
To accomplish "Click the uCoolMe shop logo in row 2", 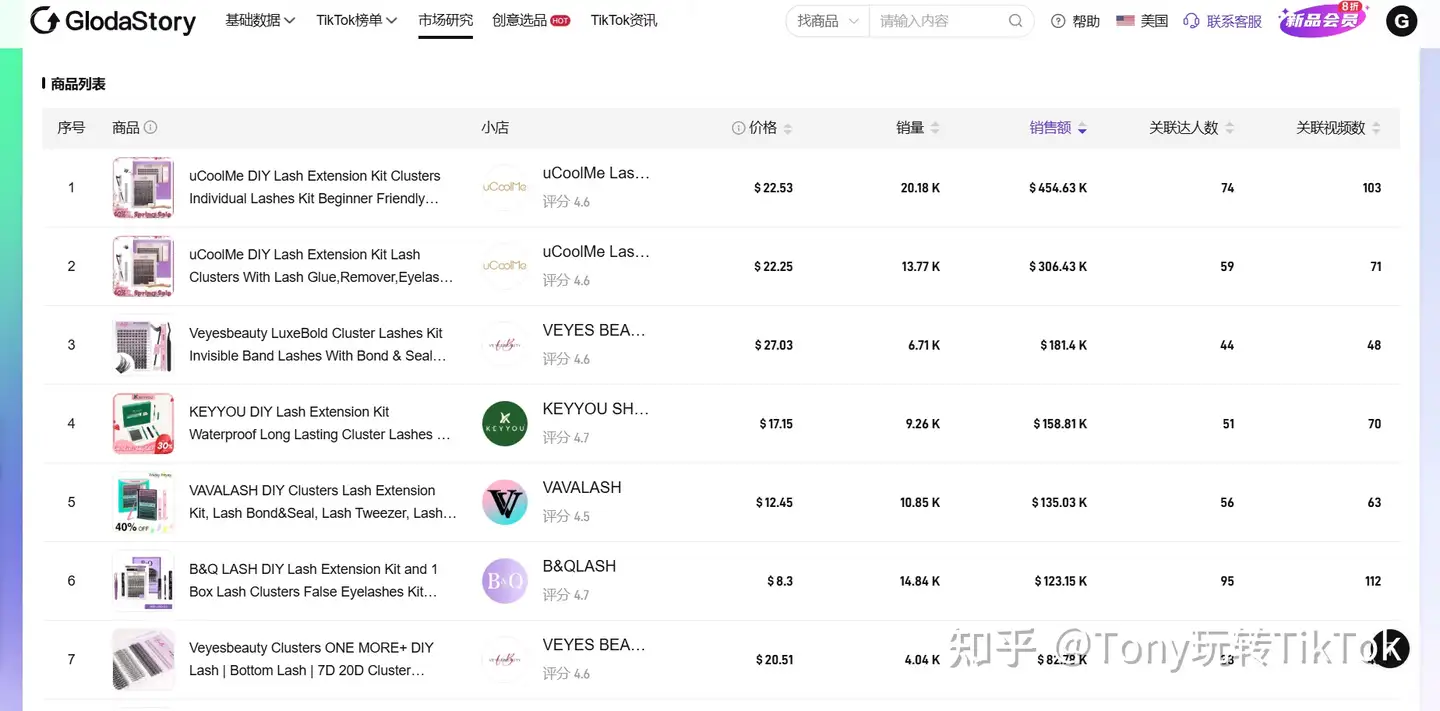I will [x=505, y=266].
